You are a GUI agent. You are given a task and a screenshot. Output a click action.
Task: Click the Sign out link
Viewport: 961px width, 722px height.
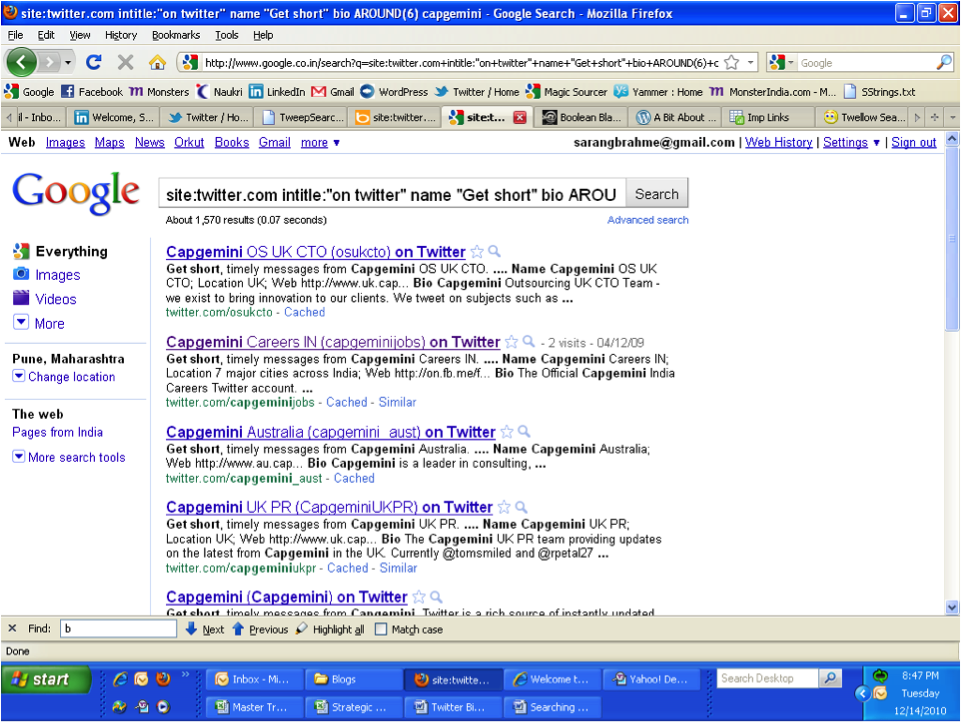click(913, 143)
